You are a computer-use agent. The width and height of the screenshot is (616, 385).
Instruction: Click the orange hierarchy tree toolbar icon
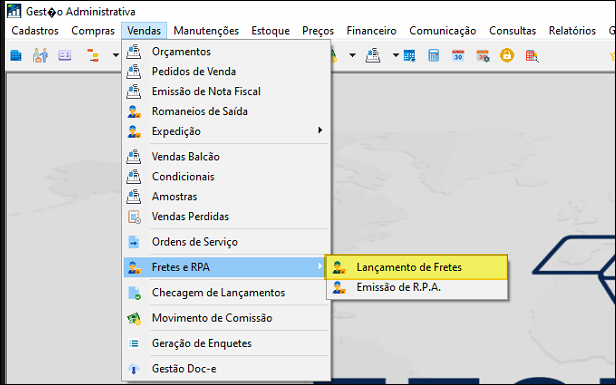[93, 56]
